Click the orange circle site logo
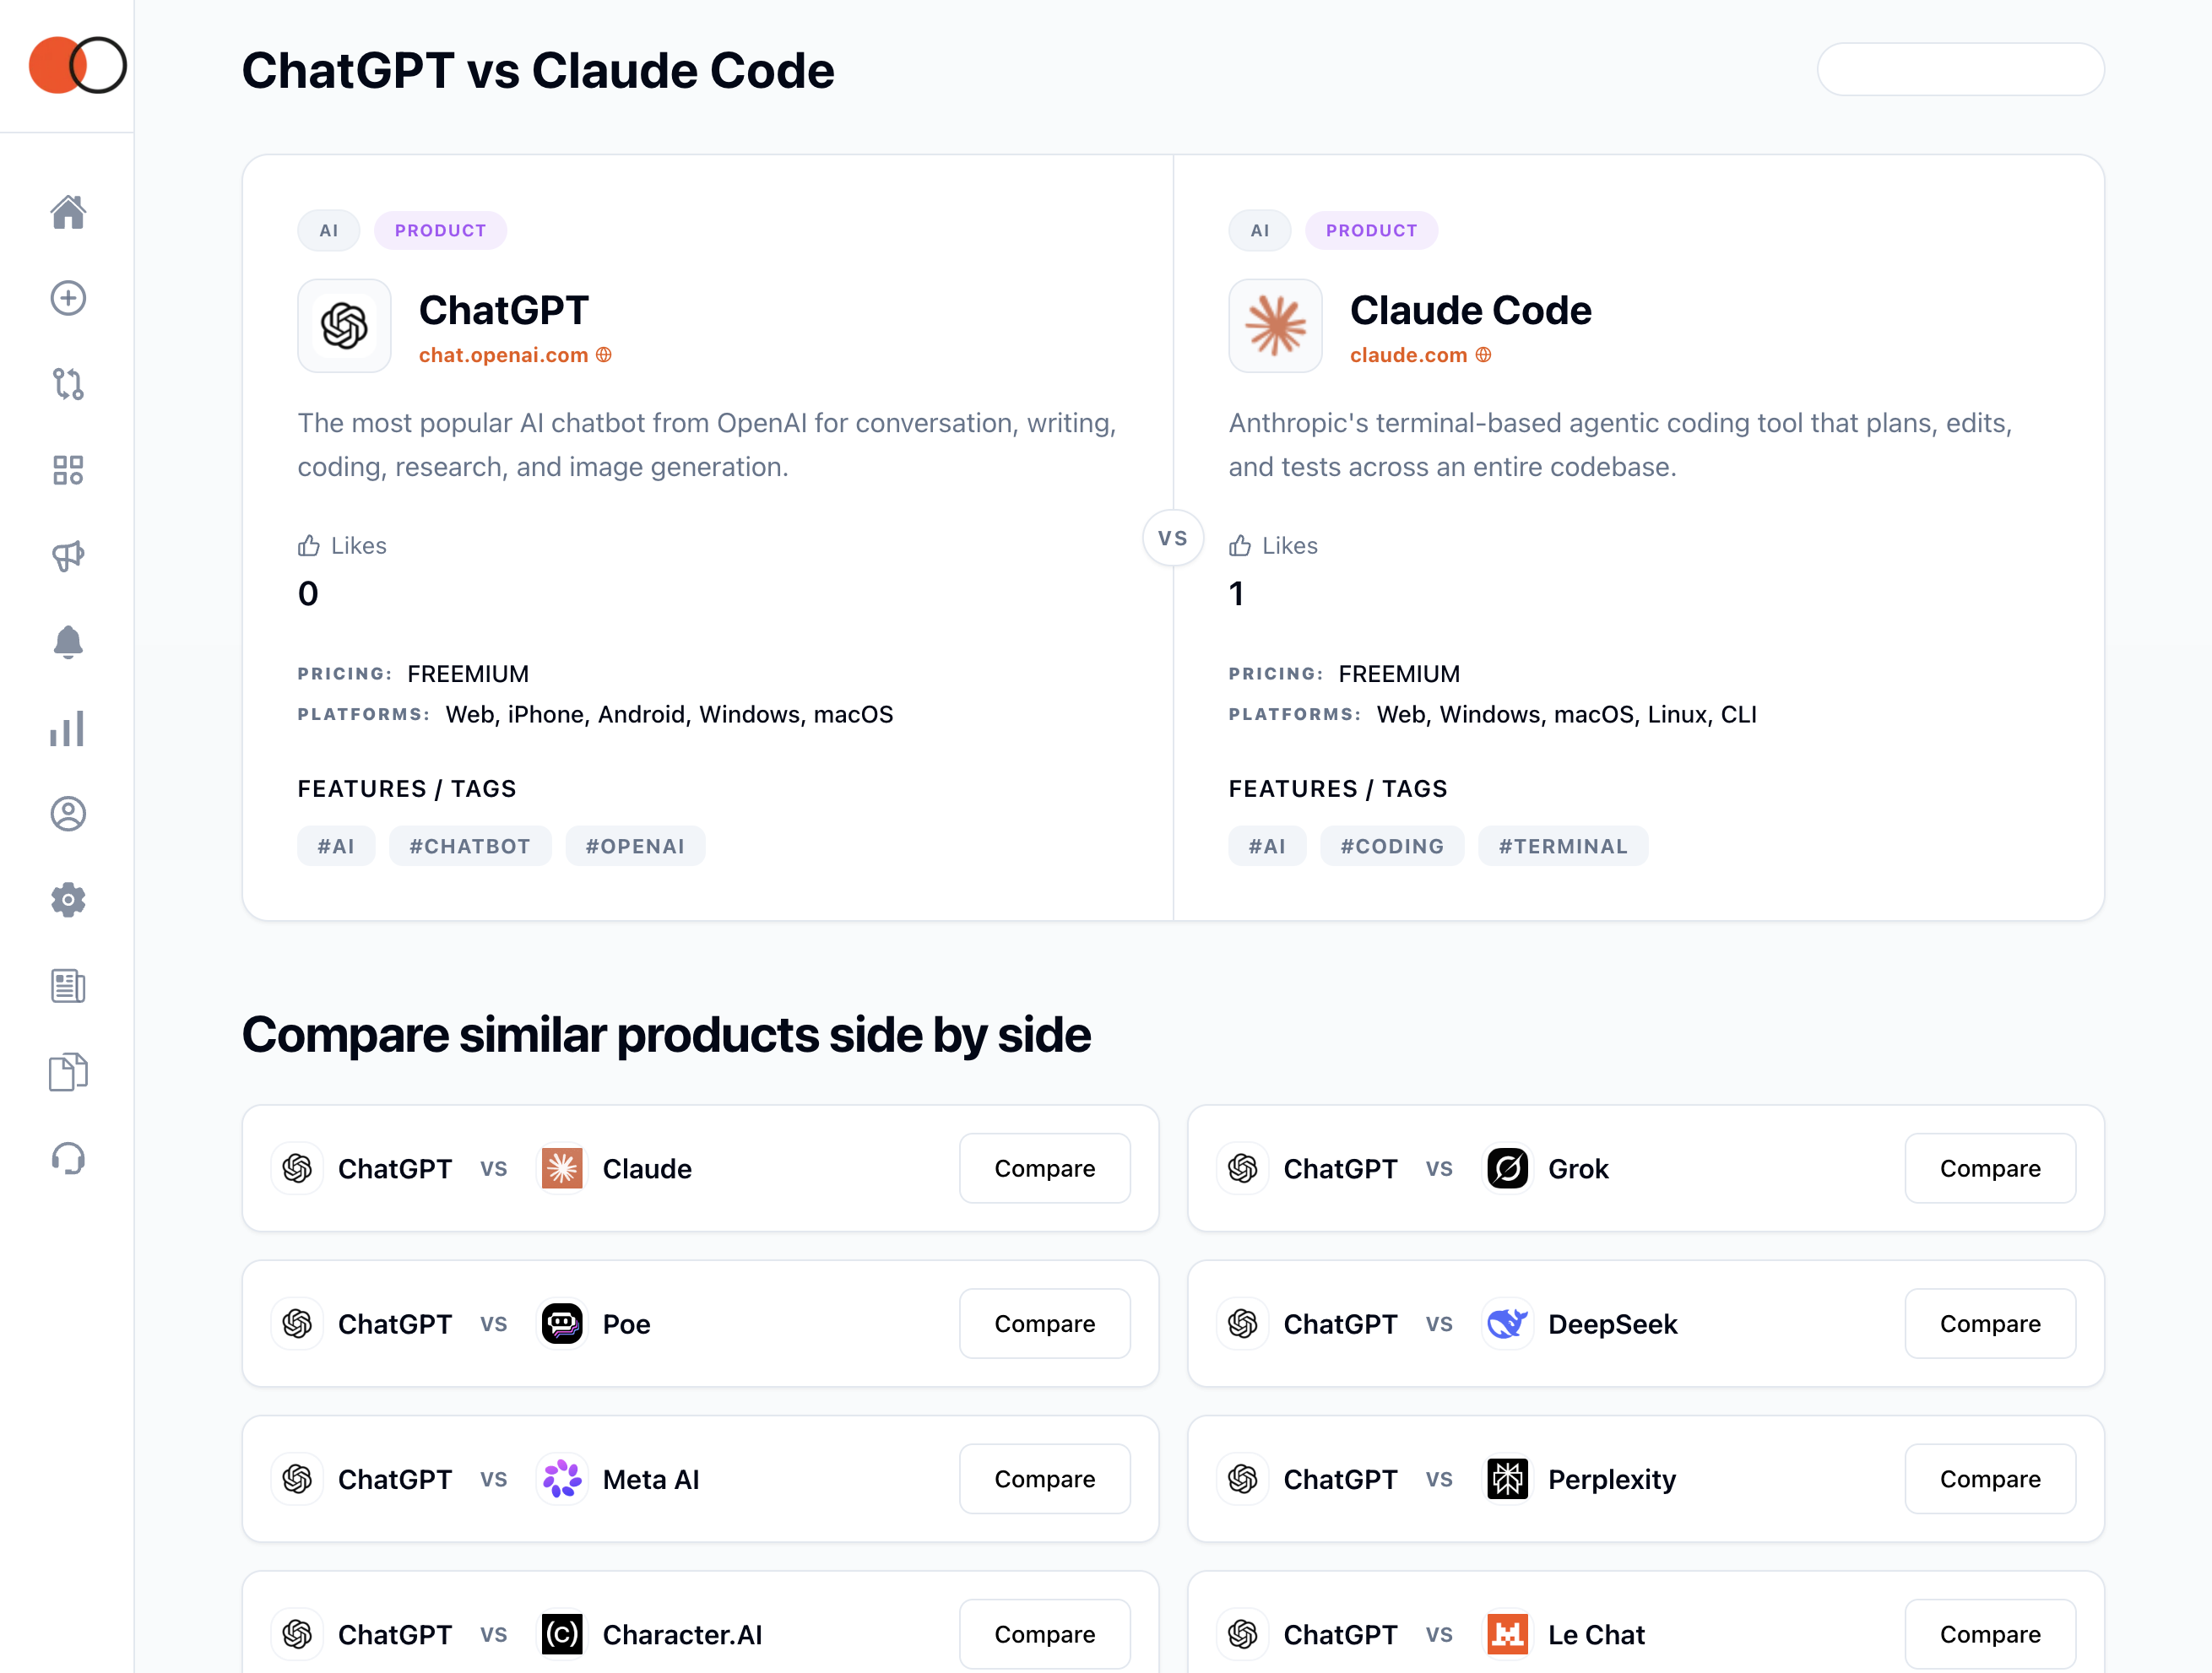 [76, 65]
